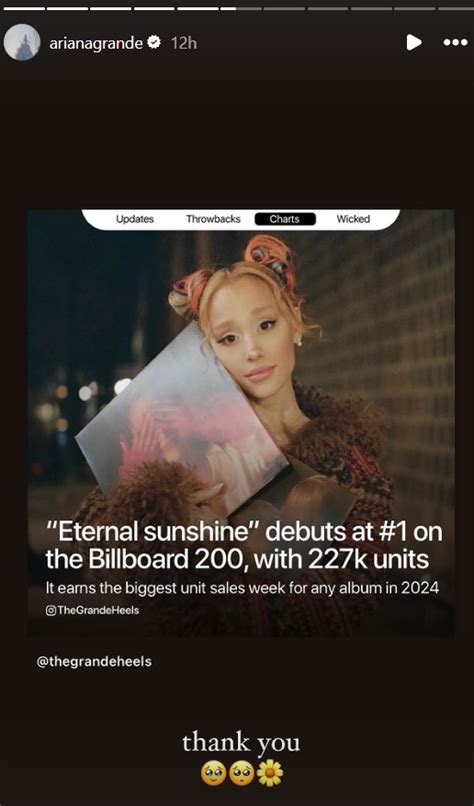Click the first pleading face emoji
This screenshot has height=806, width=474.
[x=213, y=773]
